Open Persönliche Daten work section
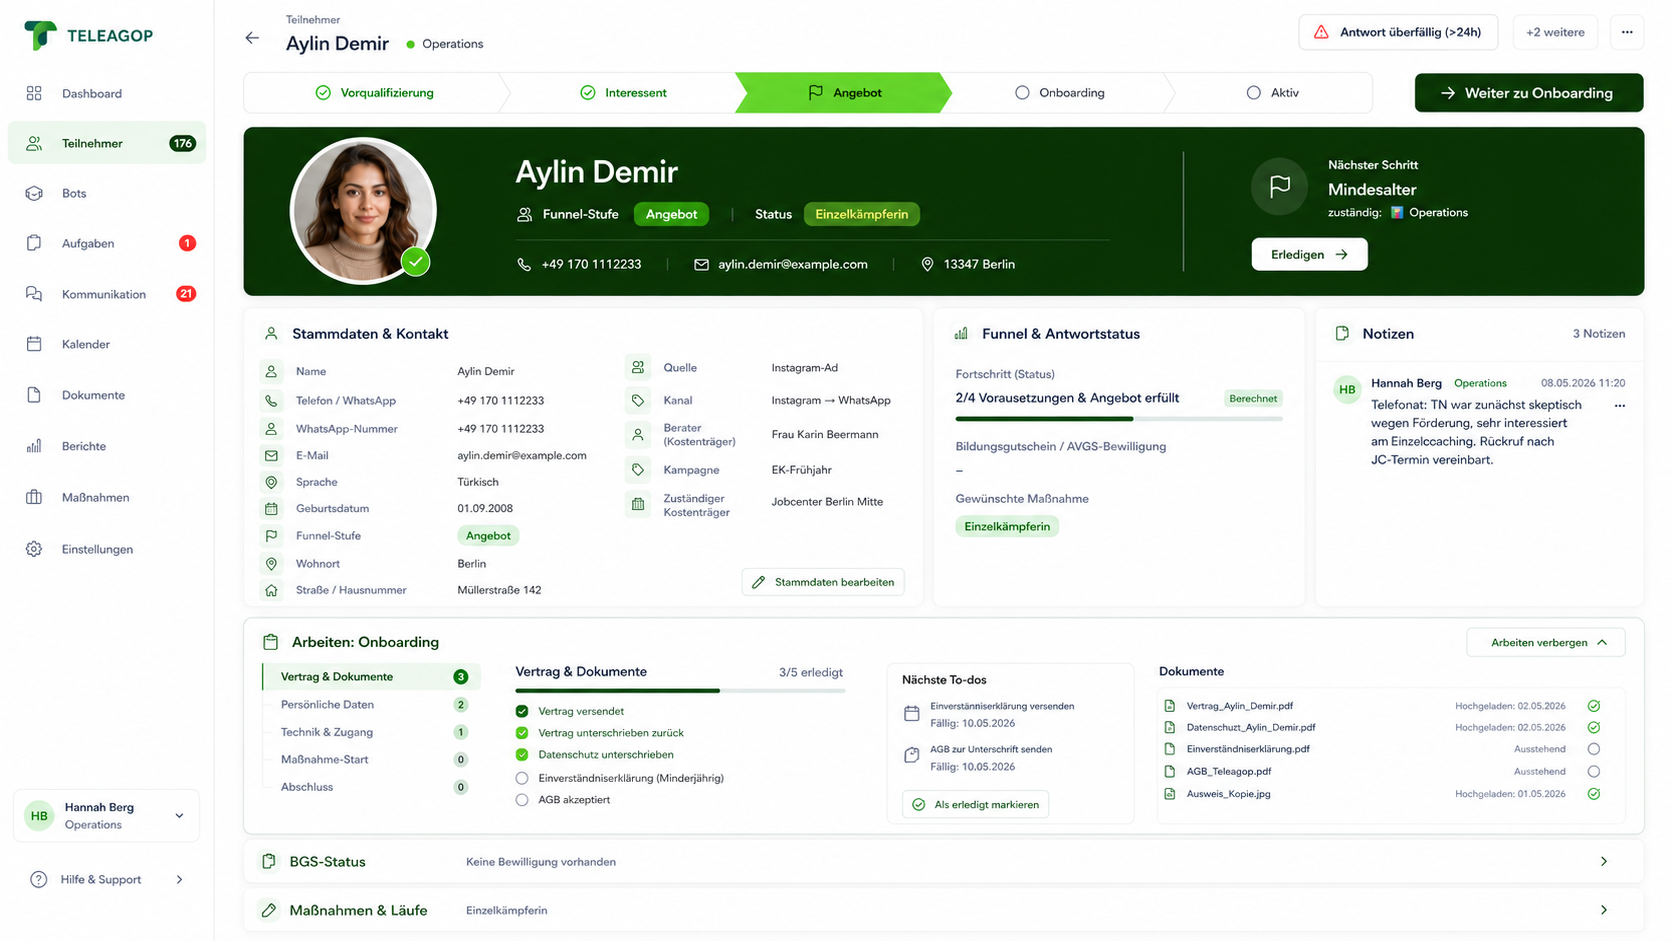This screenshot has height=941, width=1672. 372,704
